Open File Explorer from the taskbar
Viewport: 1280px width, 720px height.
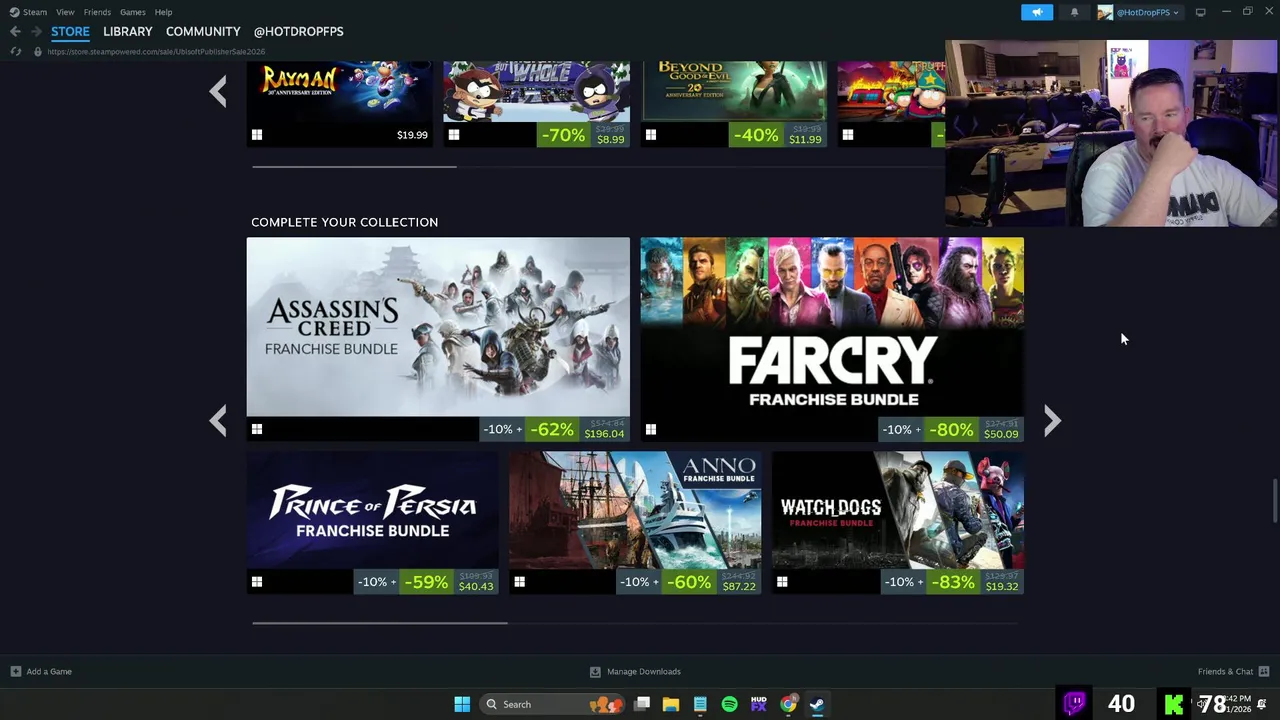671,704
